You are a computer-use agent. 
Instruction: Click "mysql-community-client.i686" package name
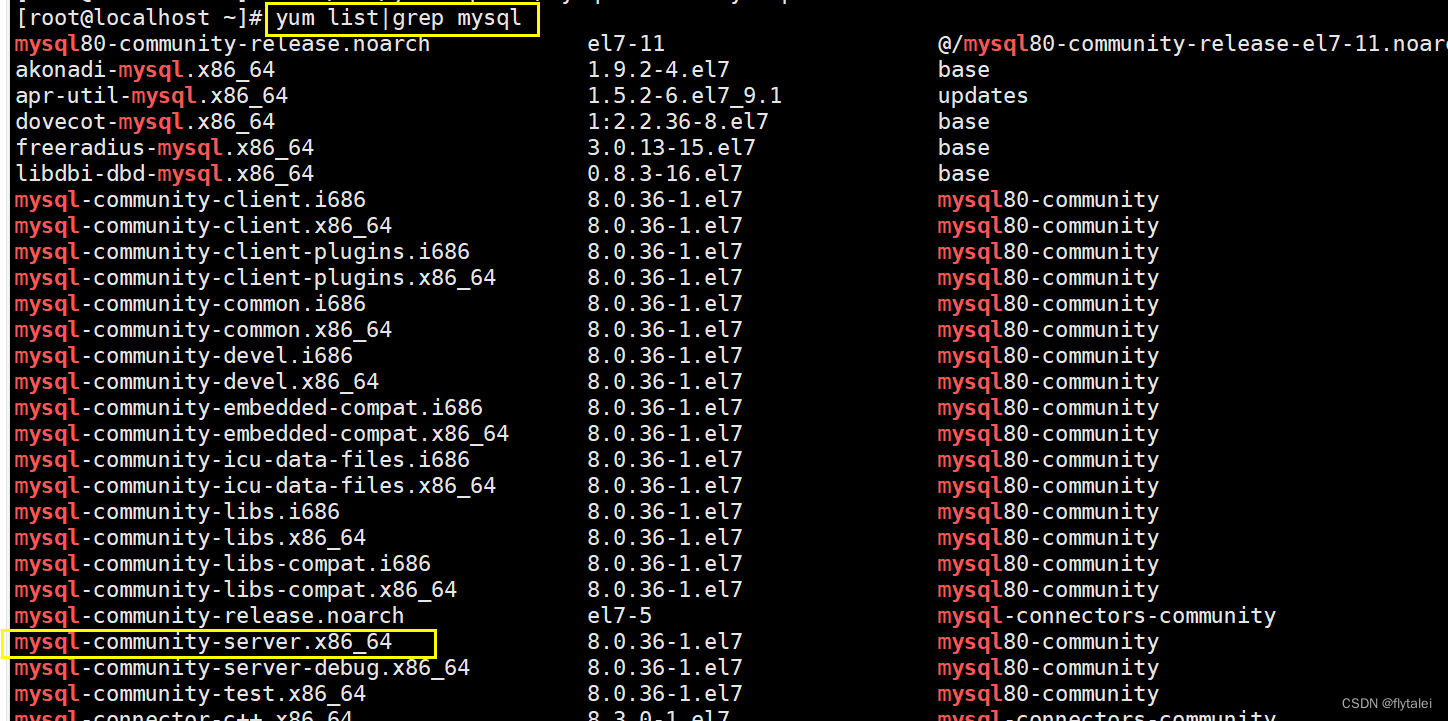(190, 200)
